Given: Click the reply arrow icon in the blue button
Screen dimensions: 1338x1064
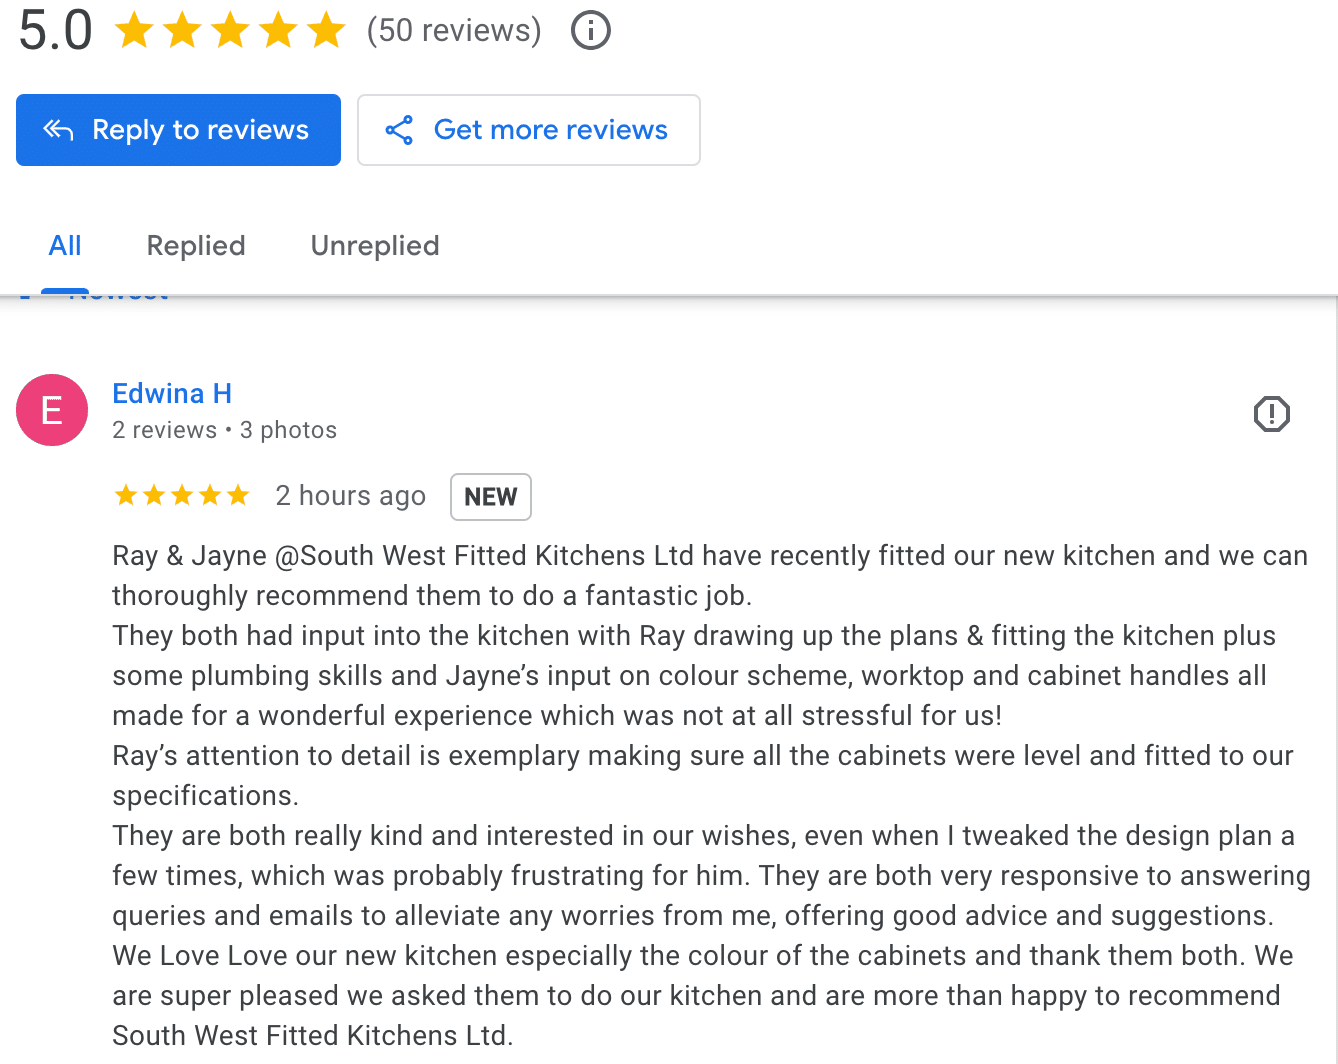Looking at the screenshot, I should (58, 129).
